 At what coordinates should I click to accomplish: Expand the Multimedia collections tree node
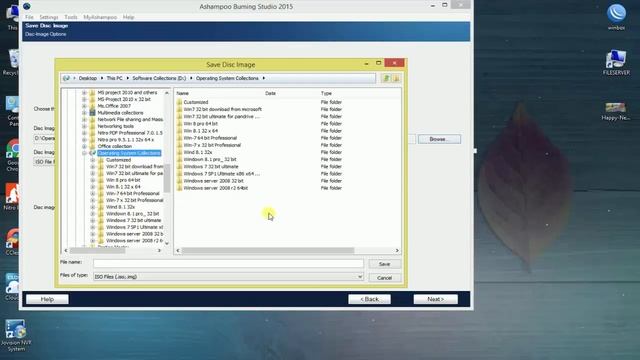tap(84, 113)
